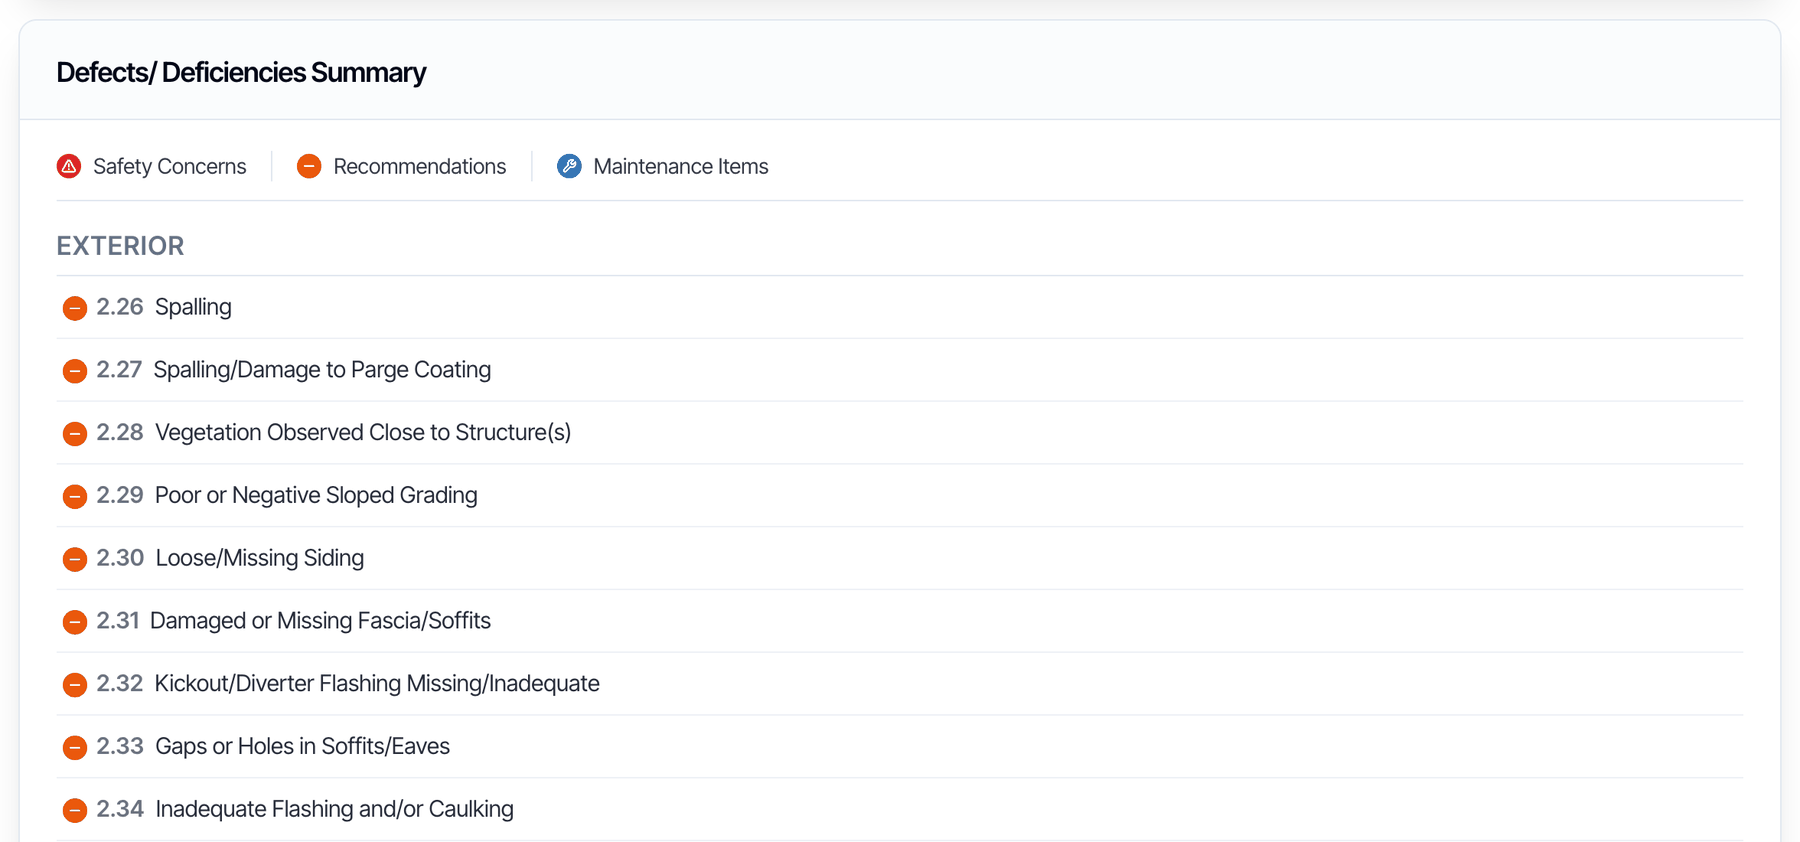Click item number 2.29
The height and width of the screenshot is (842, 1800).
120,495
